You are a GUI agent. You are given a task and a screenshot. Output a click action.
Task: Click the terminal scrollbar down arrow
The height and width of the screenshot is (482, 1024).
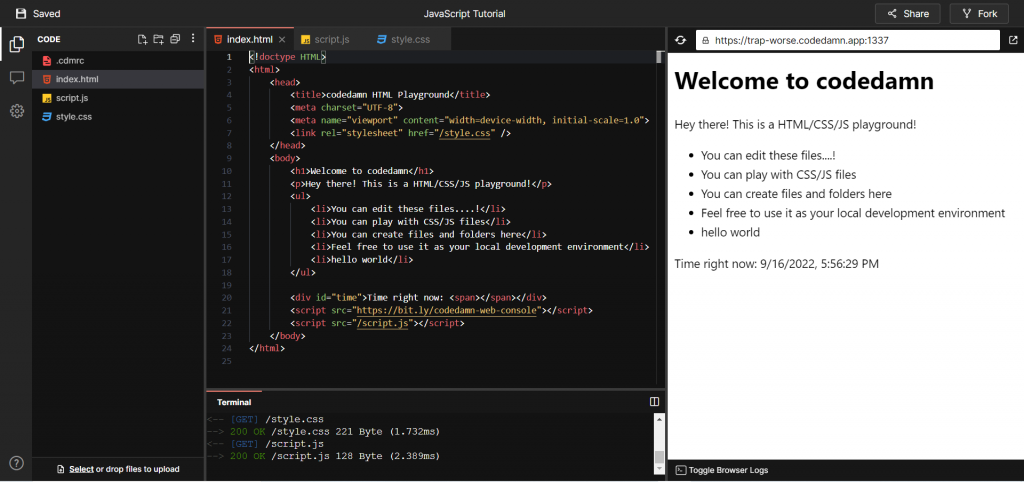click(x=659, y=468)
